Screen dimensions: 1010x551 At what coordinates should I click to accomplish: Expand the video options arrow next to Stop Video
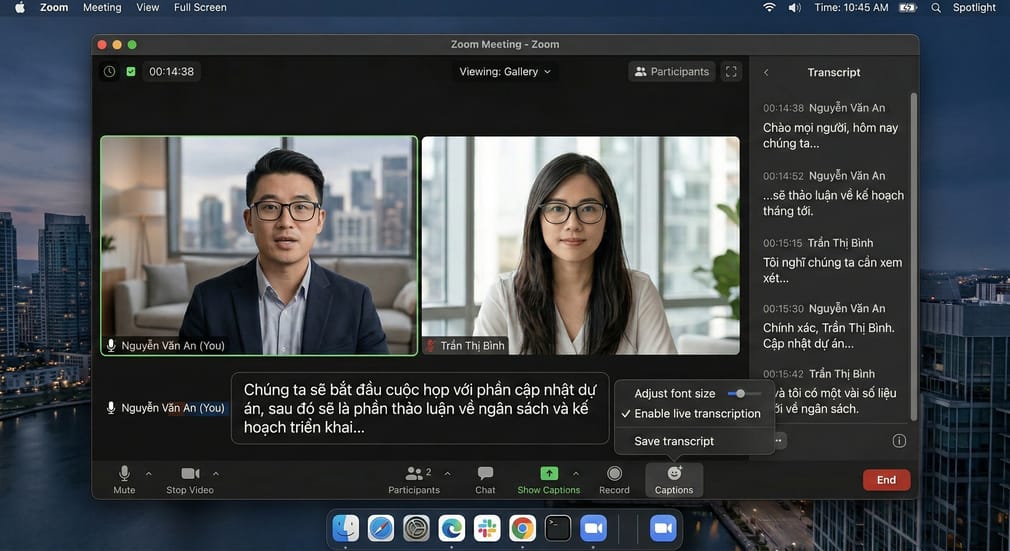pyautogui.click(x=216, y=473)
